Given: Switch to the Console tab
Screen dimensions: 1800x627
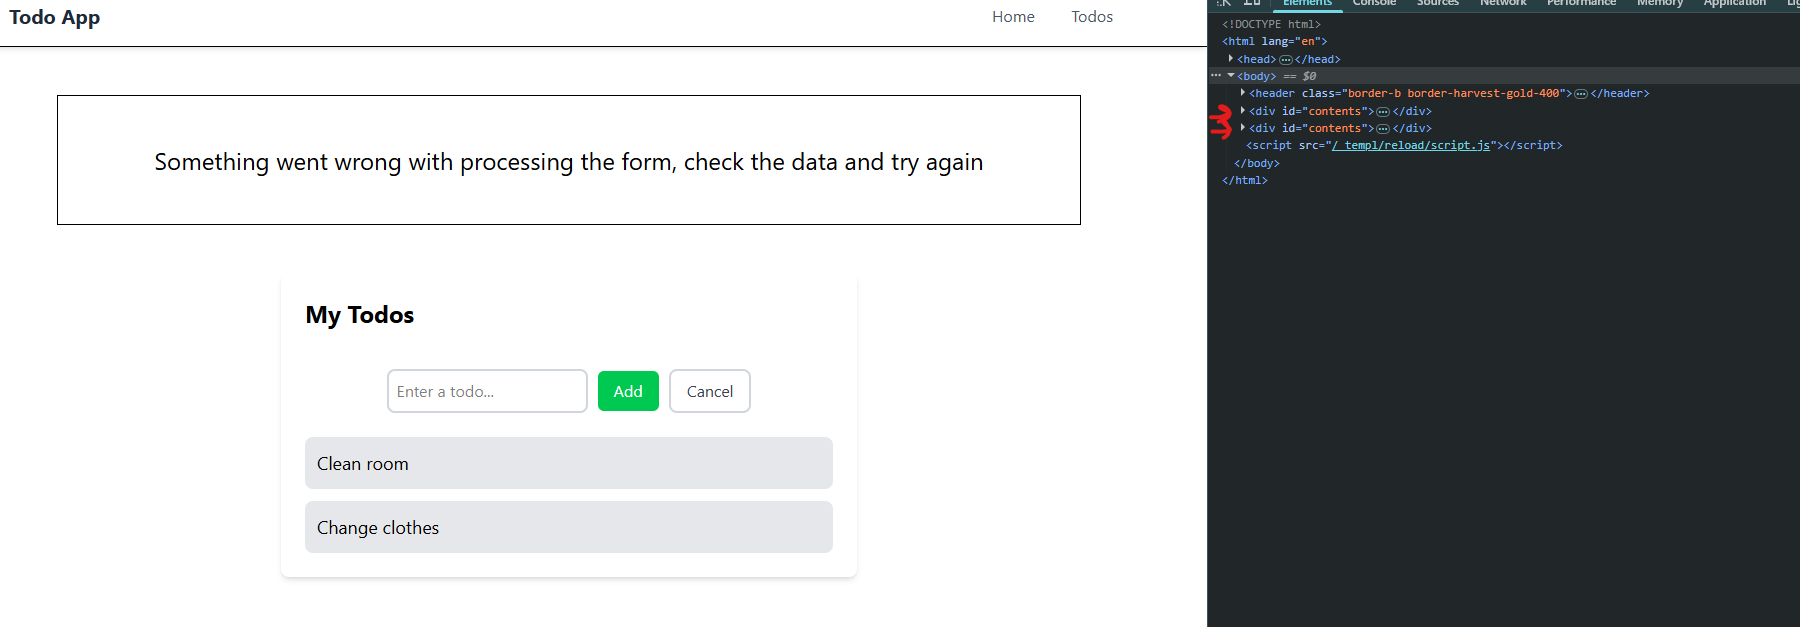Looking at the screenshot, I should (1374, 3).
